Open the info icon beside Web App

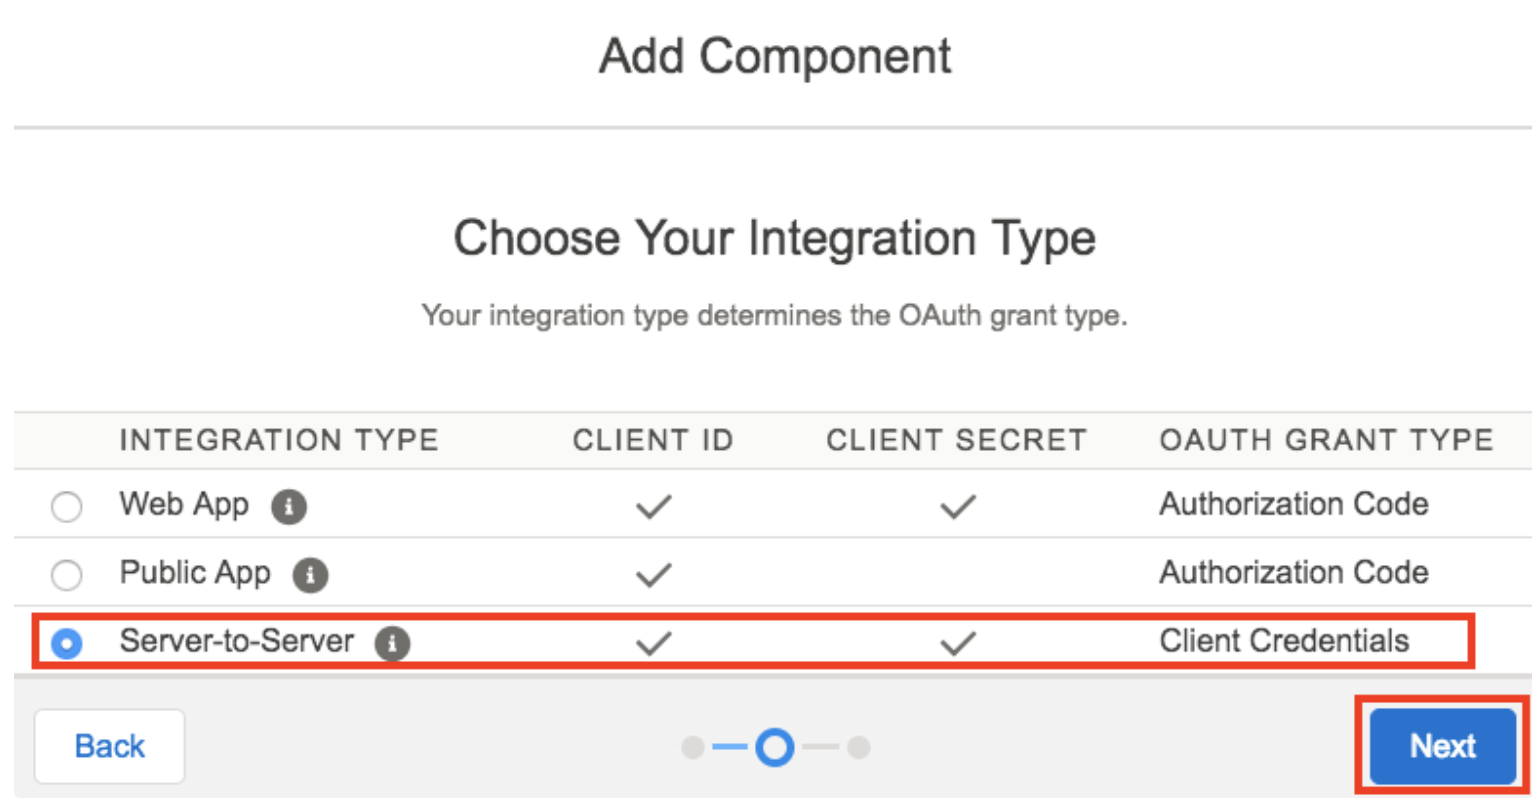point(289,507)
